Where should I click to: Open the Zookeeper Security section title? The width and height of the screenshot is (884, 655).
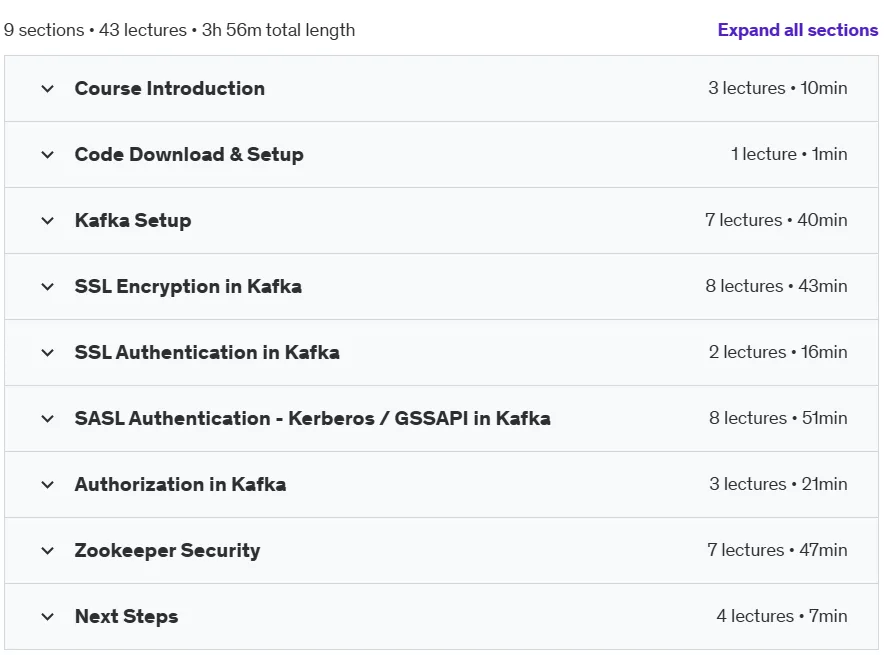coord(167,550)
